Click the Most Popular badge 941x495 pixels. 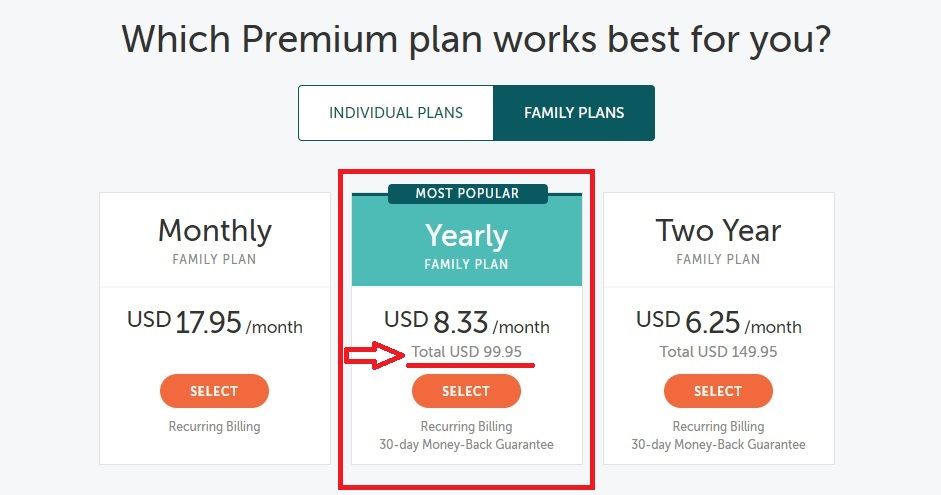tap(467, 194)
